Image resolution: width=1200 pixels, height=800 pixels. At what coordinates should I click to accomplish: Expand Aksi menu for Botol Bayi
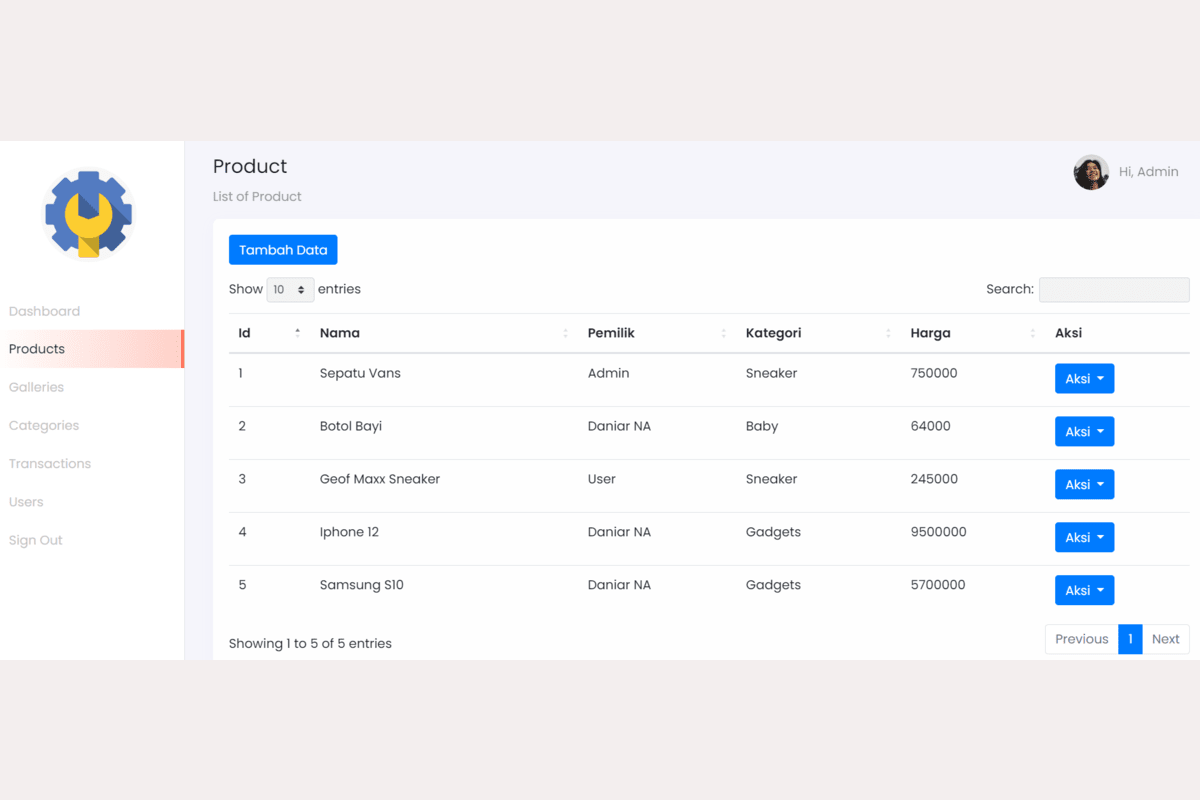click(1084, 432)
